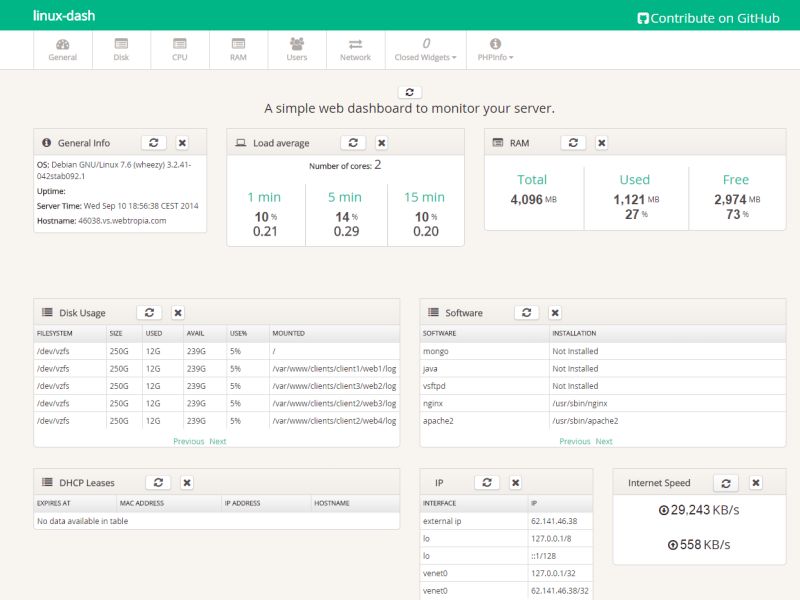The height and width of the screenshot is (600, 800).
Task: Click Next below the Disk Usage table
Action: pyautogui.click(x=217, y=440)
